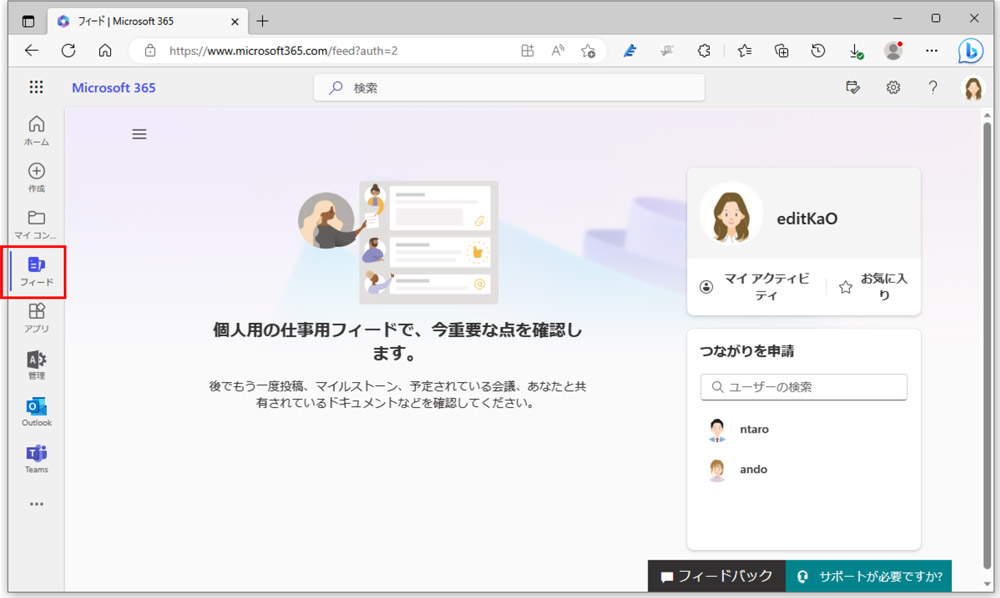This screenshot has height=598, width=1000.
Task: Click the page vertical scrollbar
Action: [x=987, y=344]
